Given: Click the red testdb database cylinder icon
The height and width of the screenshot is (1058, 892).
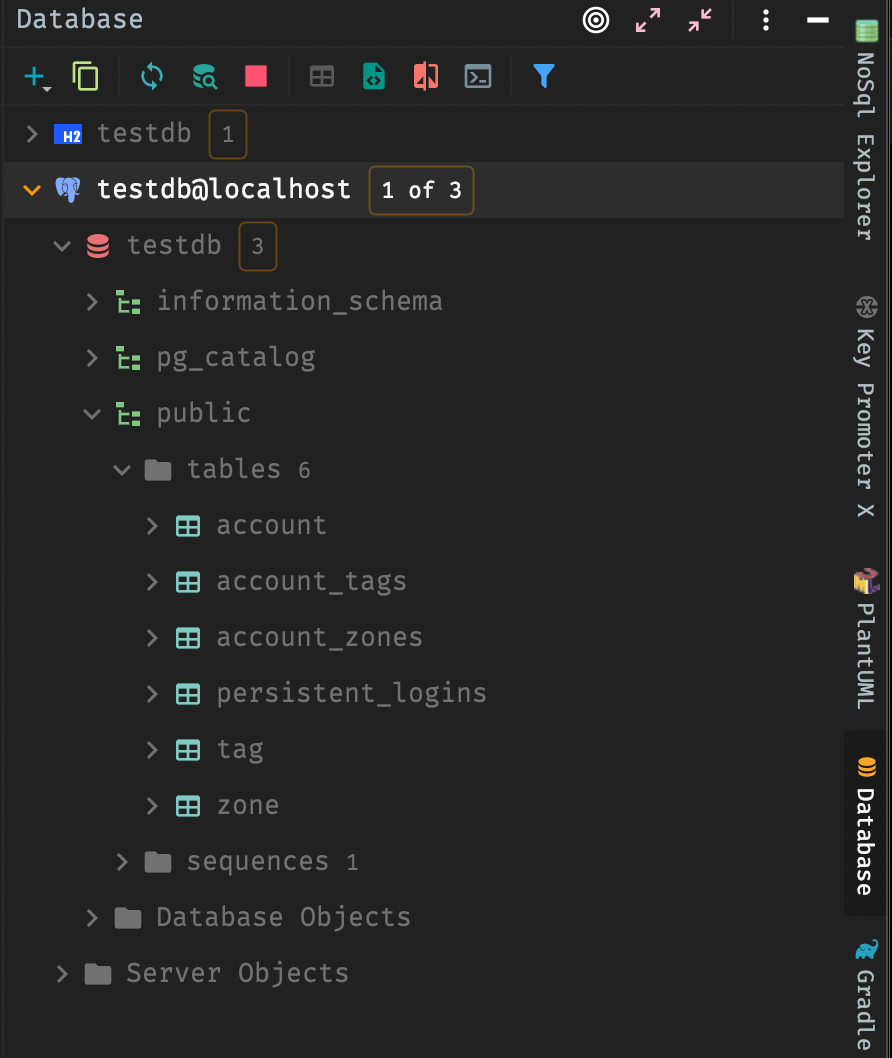Looking at the screenshot, I should [x=98, y=246].
